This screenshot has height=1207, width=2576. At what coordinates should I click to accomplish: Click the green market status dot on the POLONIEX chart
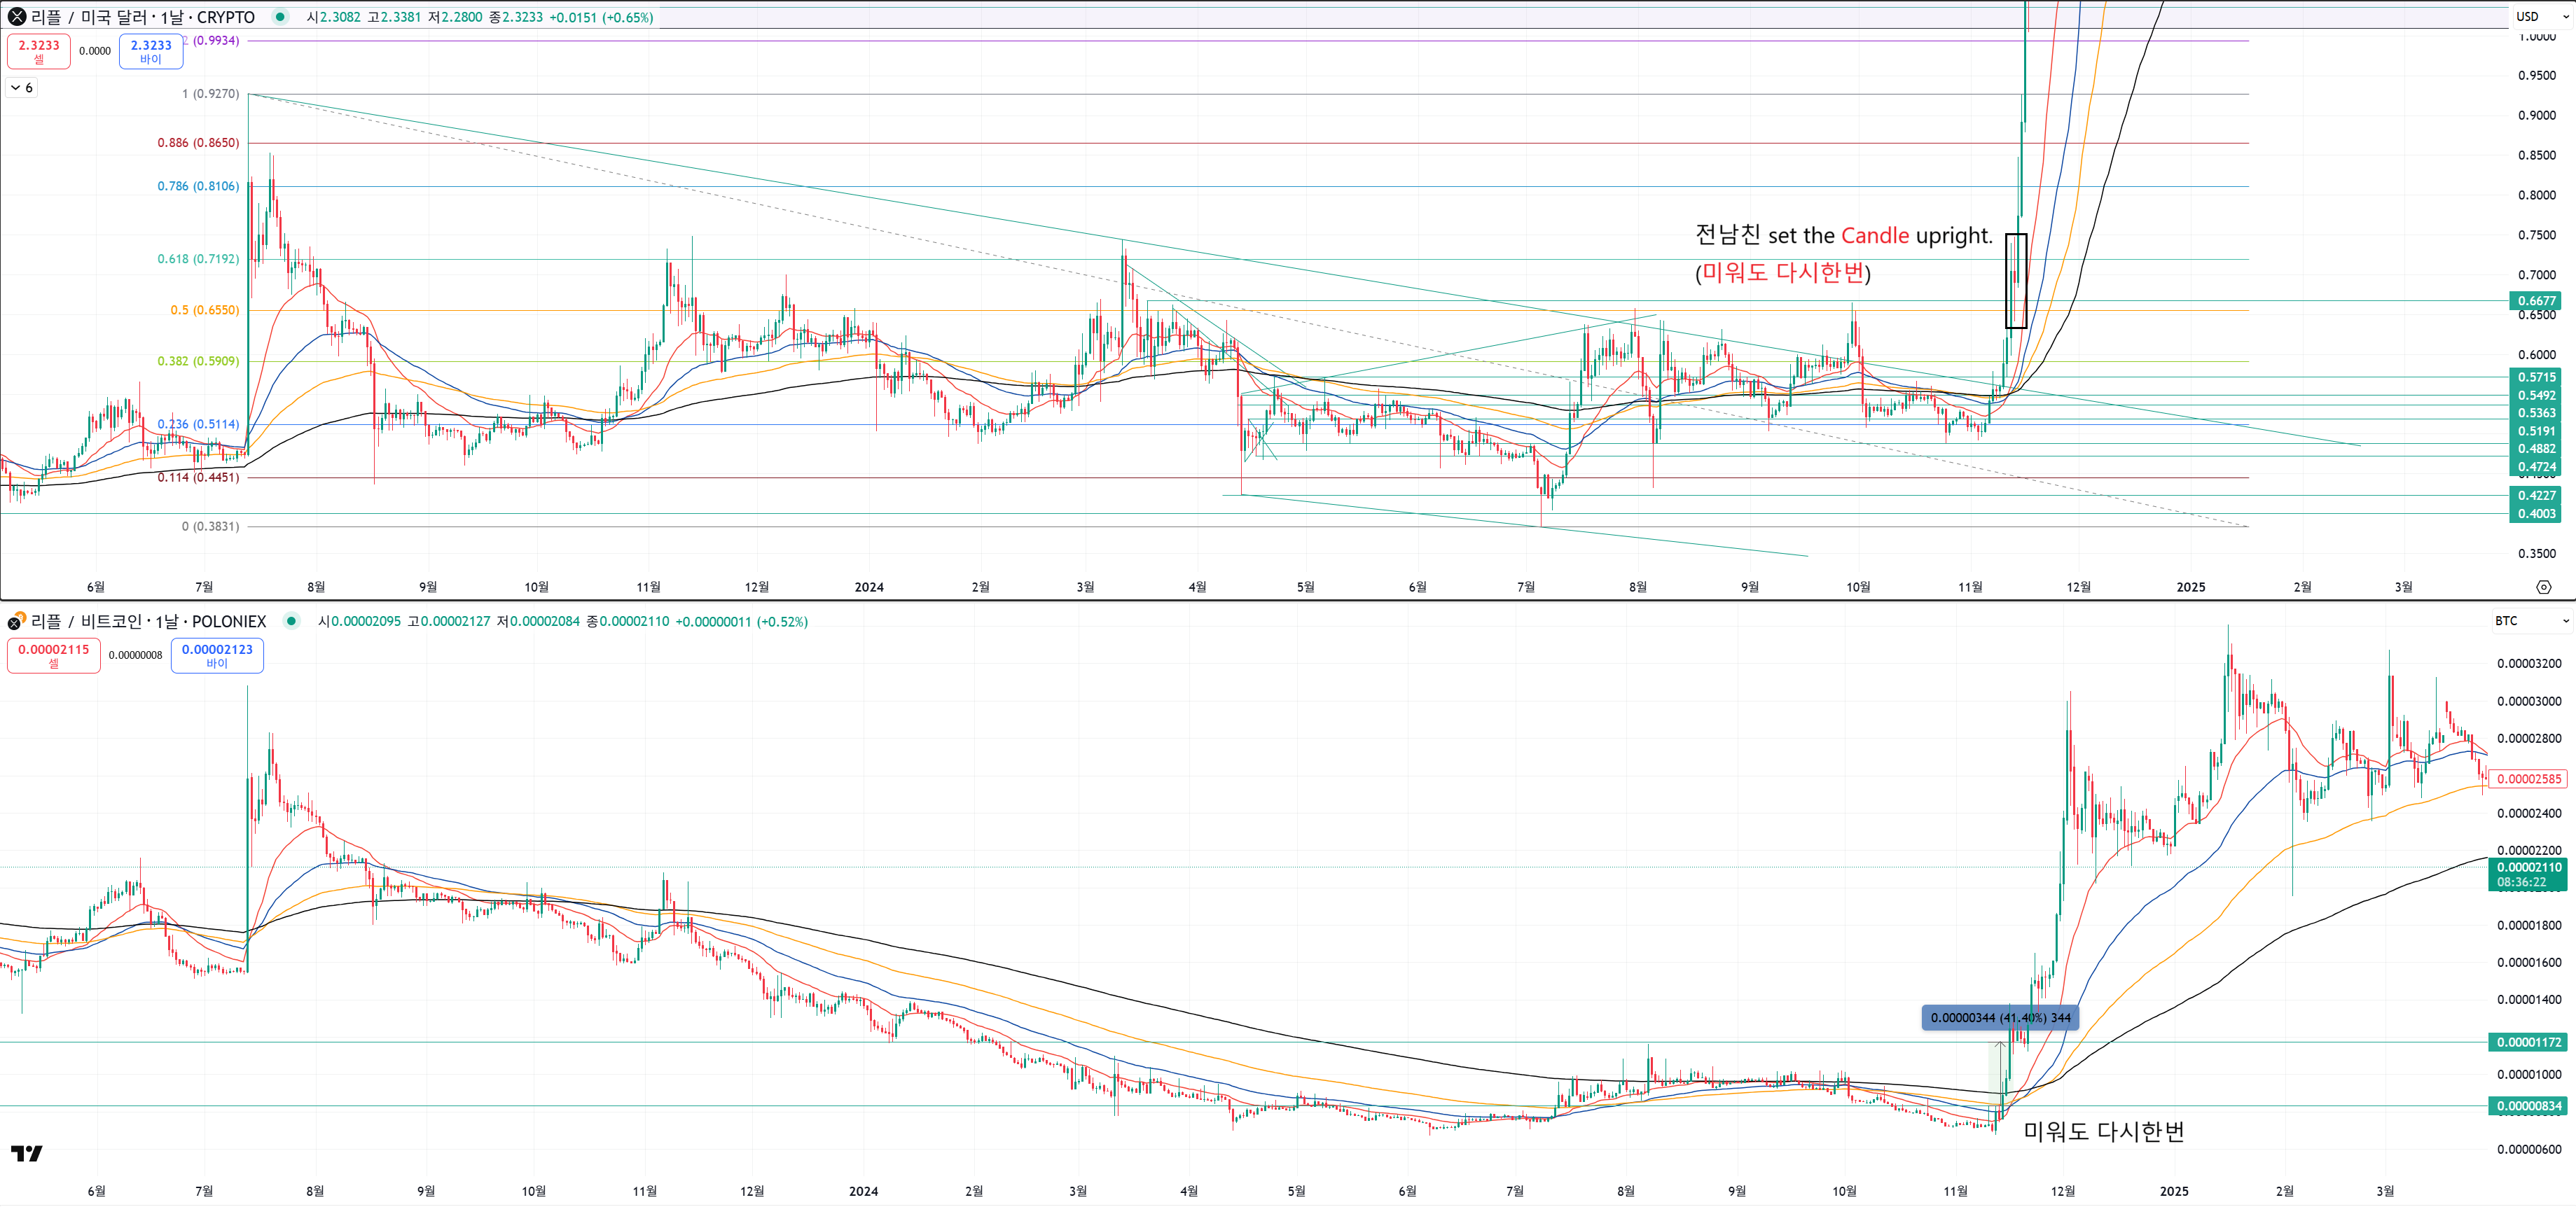pyautogui.click(x=291, y=621)
